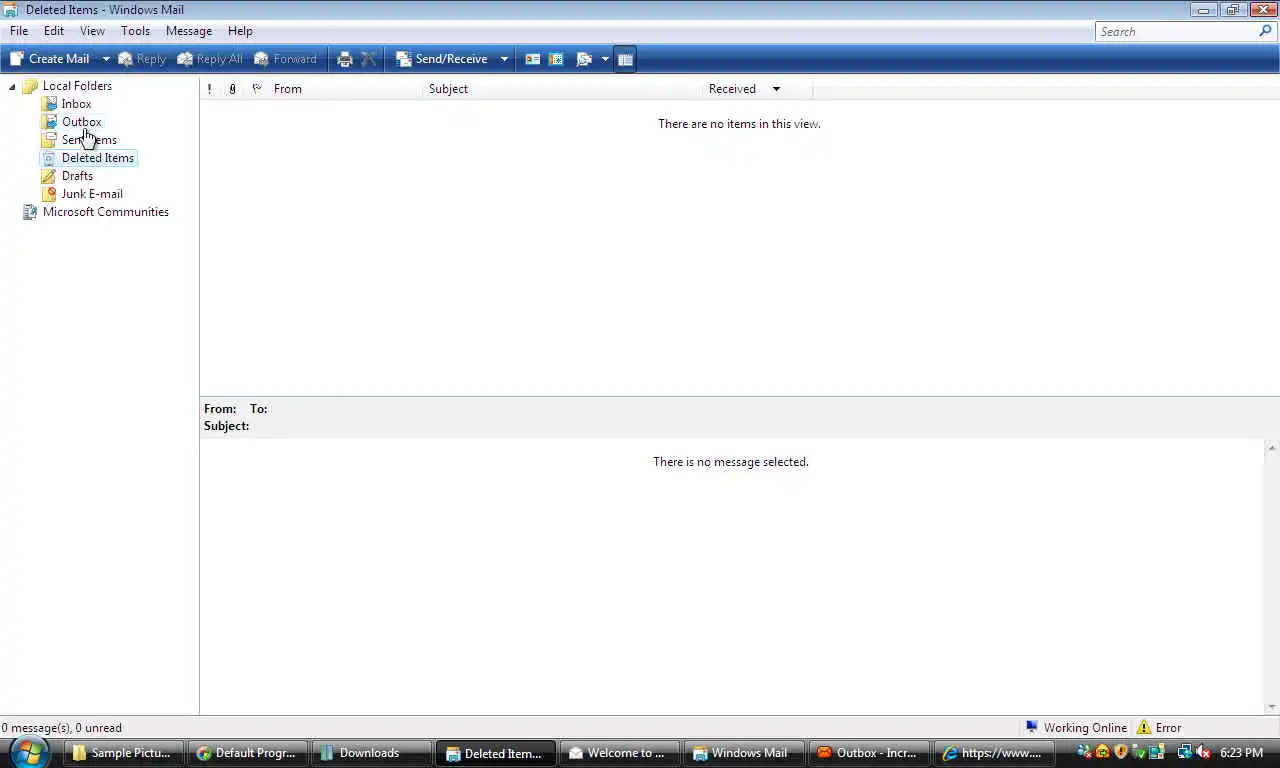Open the Windows Start button
This screenshot has width=1280, height=768.
pyautogui.click(x=29, y=752)
